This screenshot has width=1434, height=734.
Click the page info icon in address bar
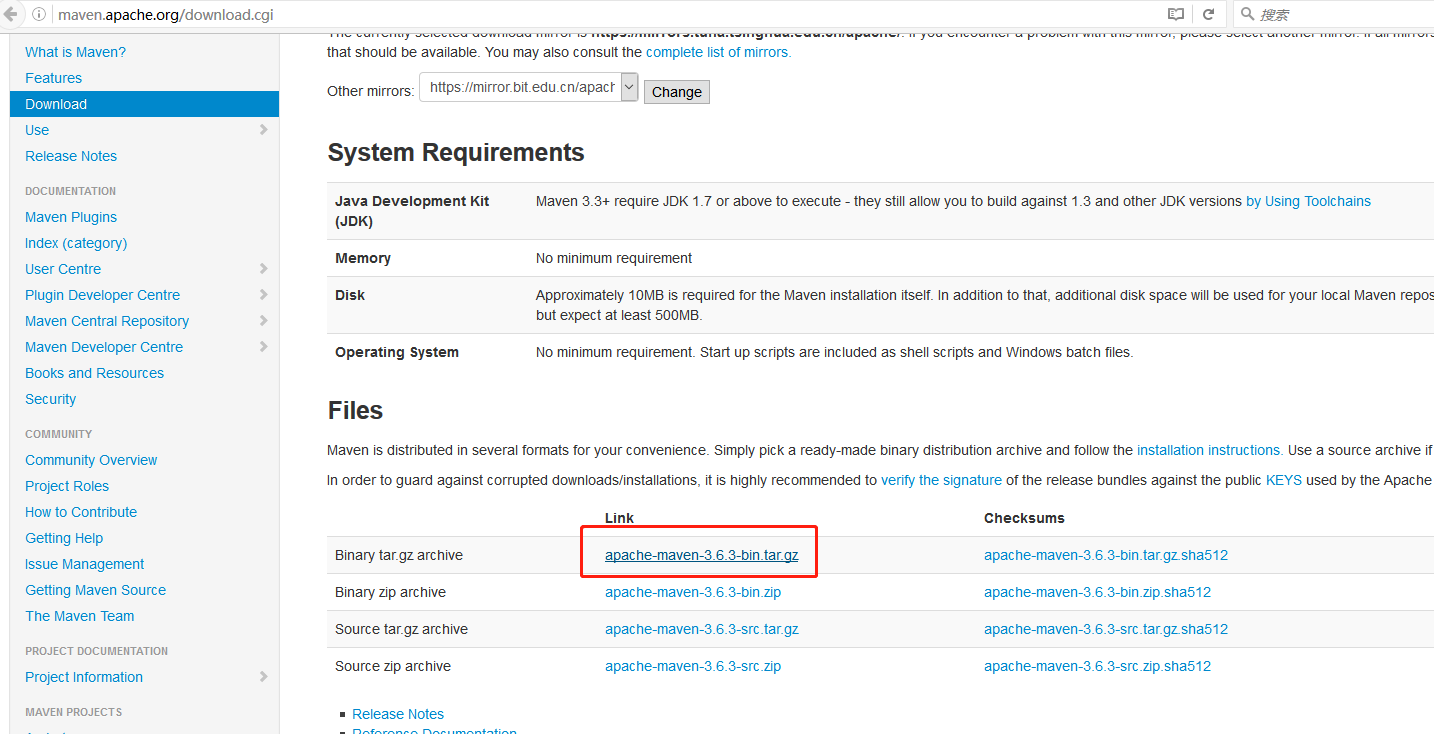[x=37, y=15]
